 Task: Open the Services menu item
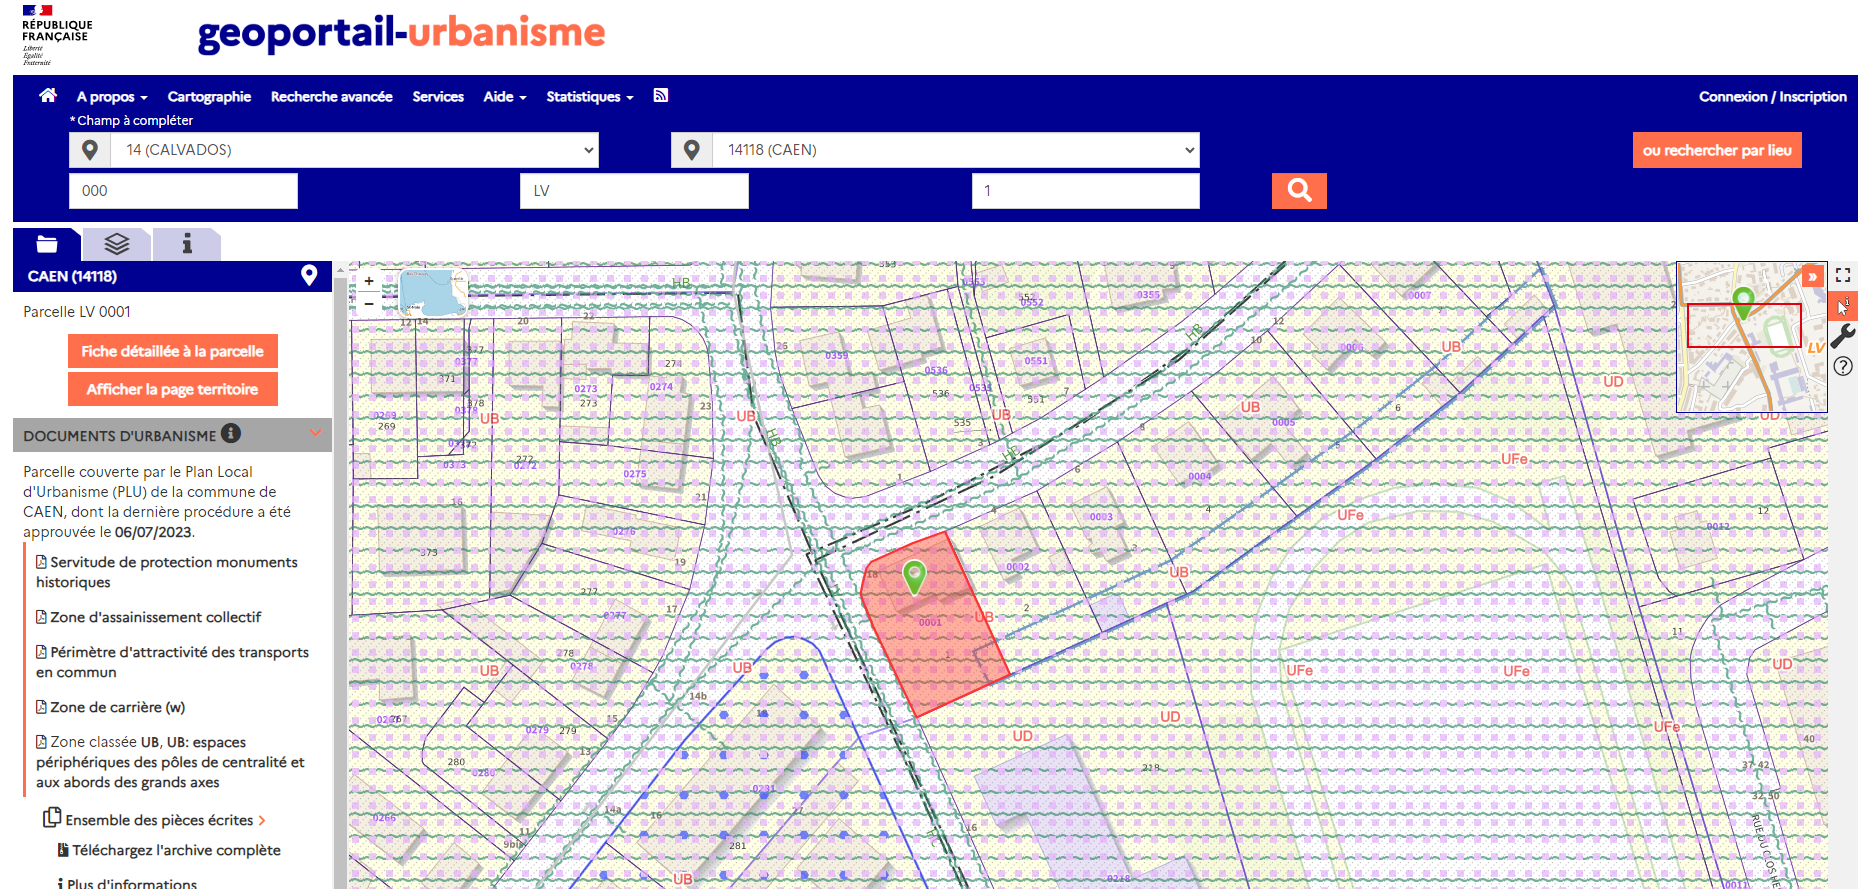tap(438, 97)
